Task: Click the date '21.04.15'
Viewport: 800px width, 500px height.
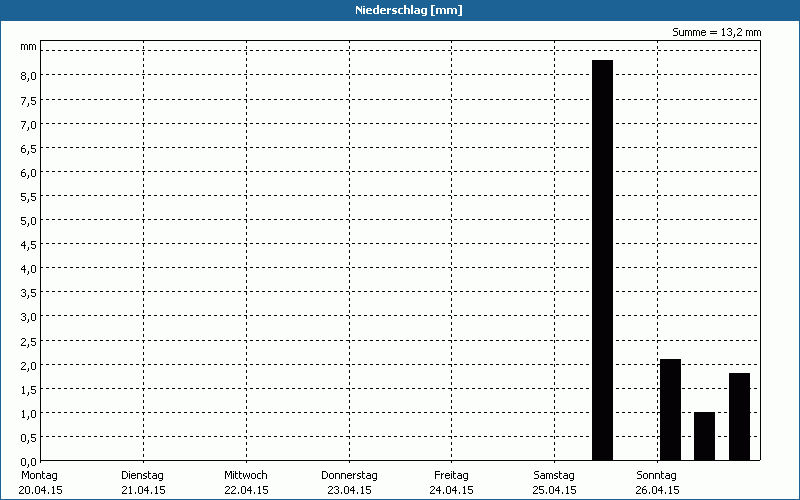Action: (143, 491)
